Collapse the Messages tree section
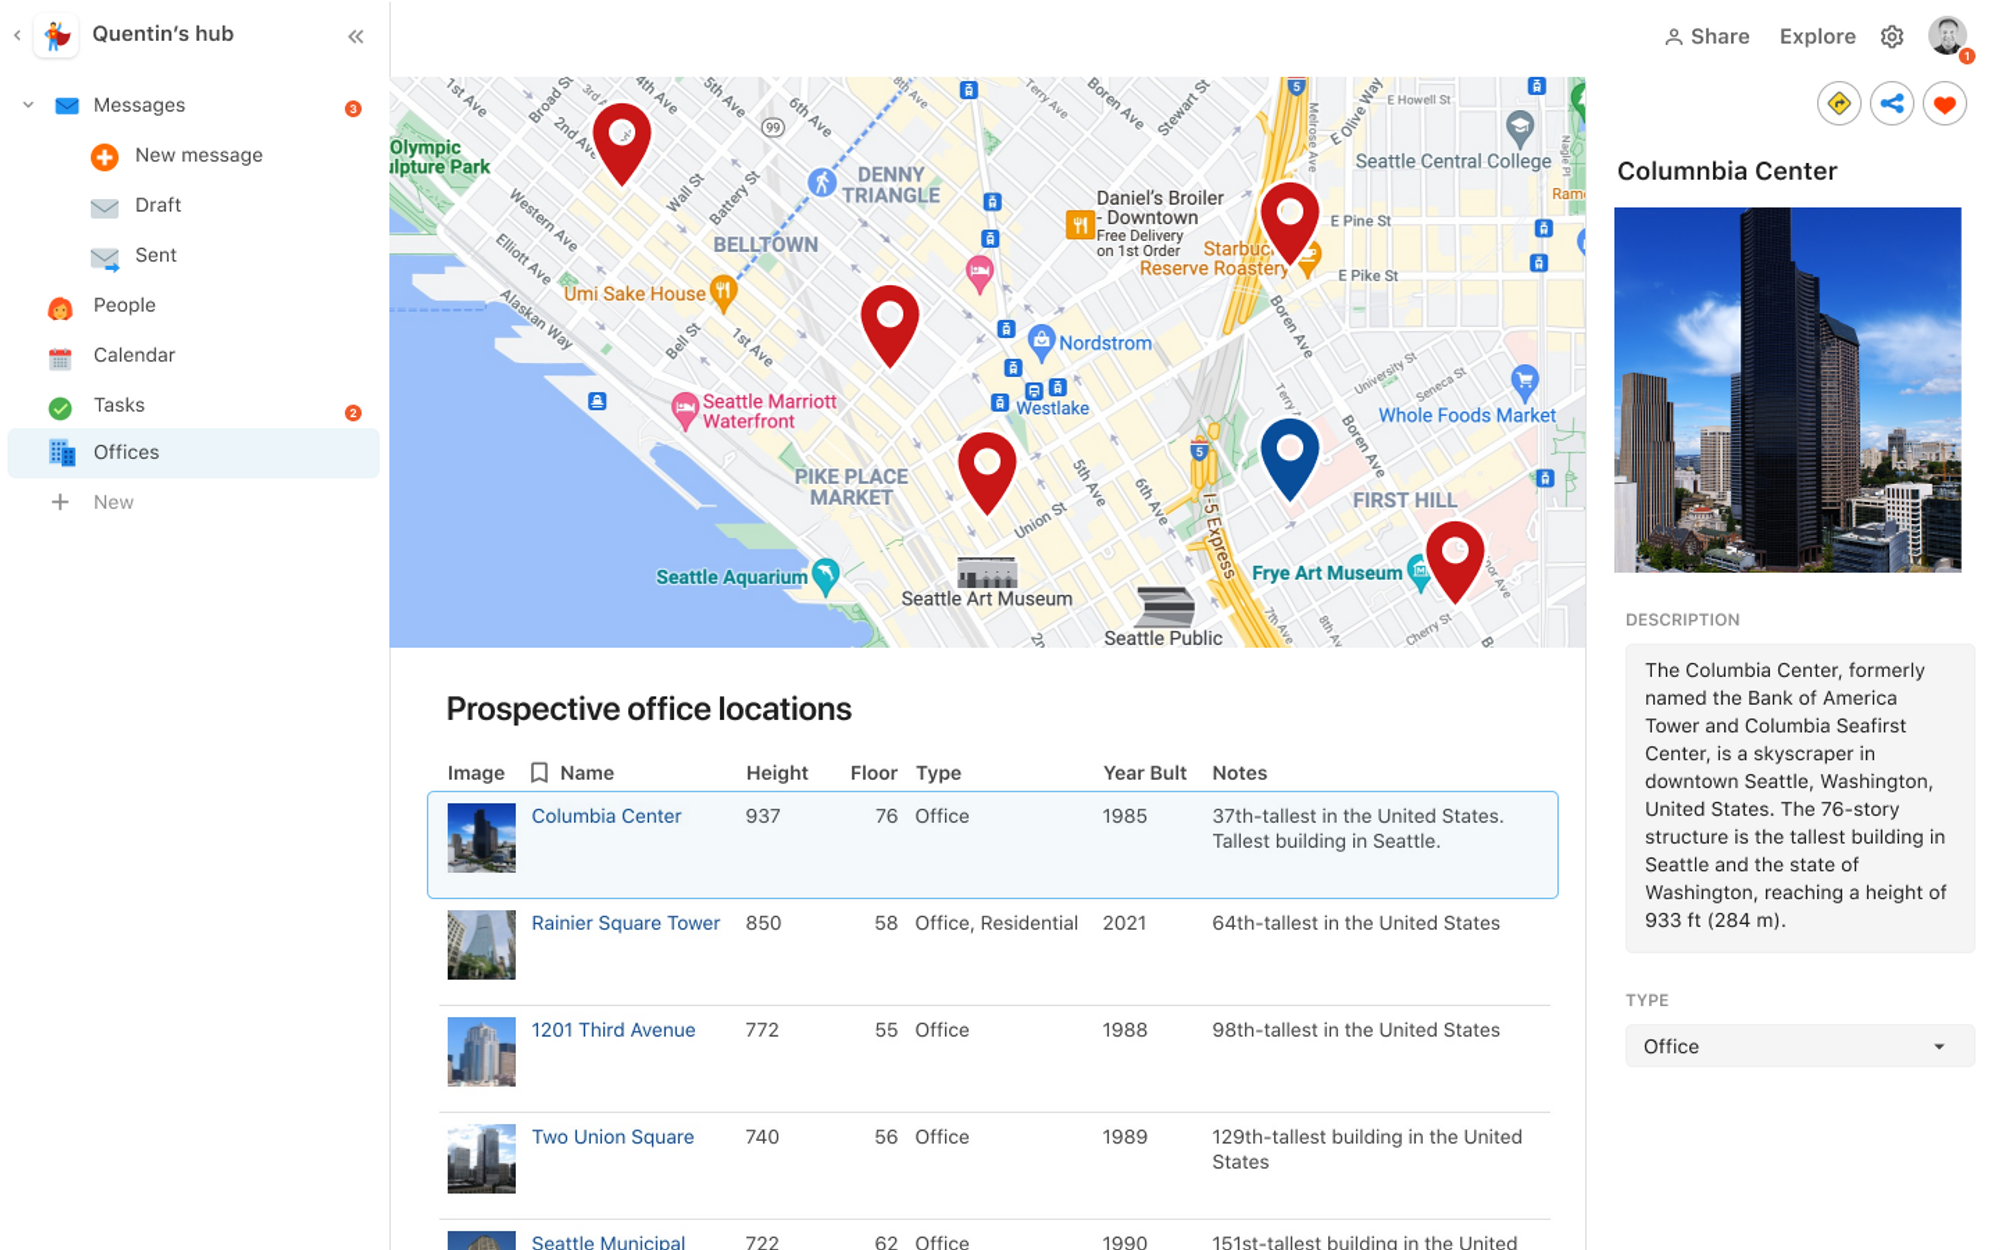 pyautogui.click(x=28, y=105)
